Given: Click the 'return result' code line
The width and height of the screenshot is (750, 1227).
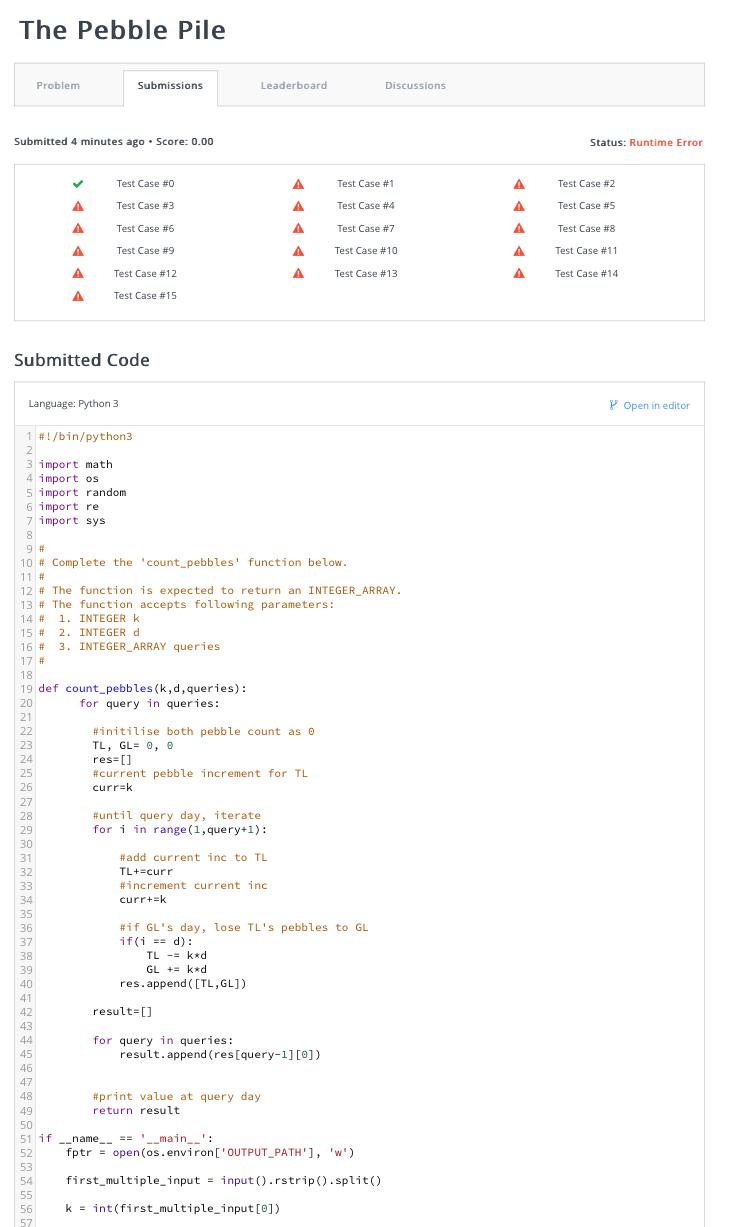Looking at the screenshot, I should coord(136,1111).
